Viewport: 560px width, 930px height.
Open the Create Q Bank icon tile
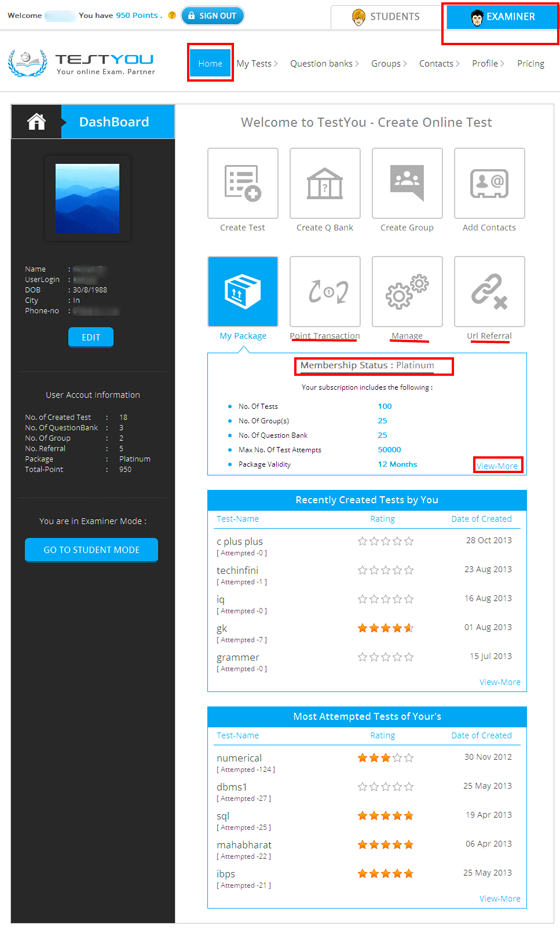pyautogui.click(x=325, y=183)
